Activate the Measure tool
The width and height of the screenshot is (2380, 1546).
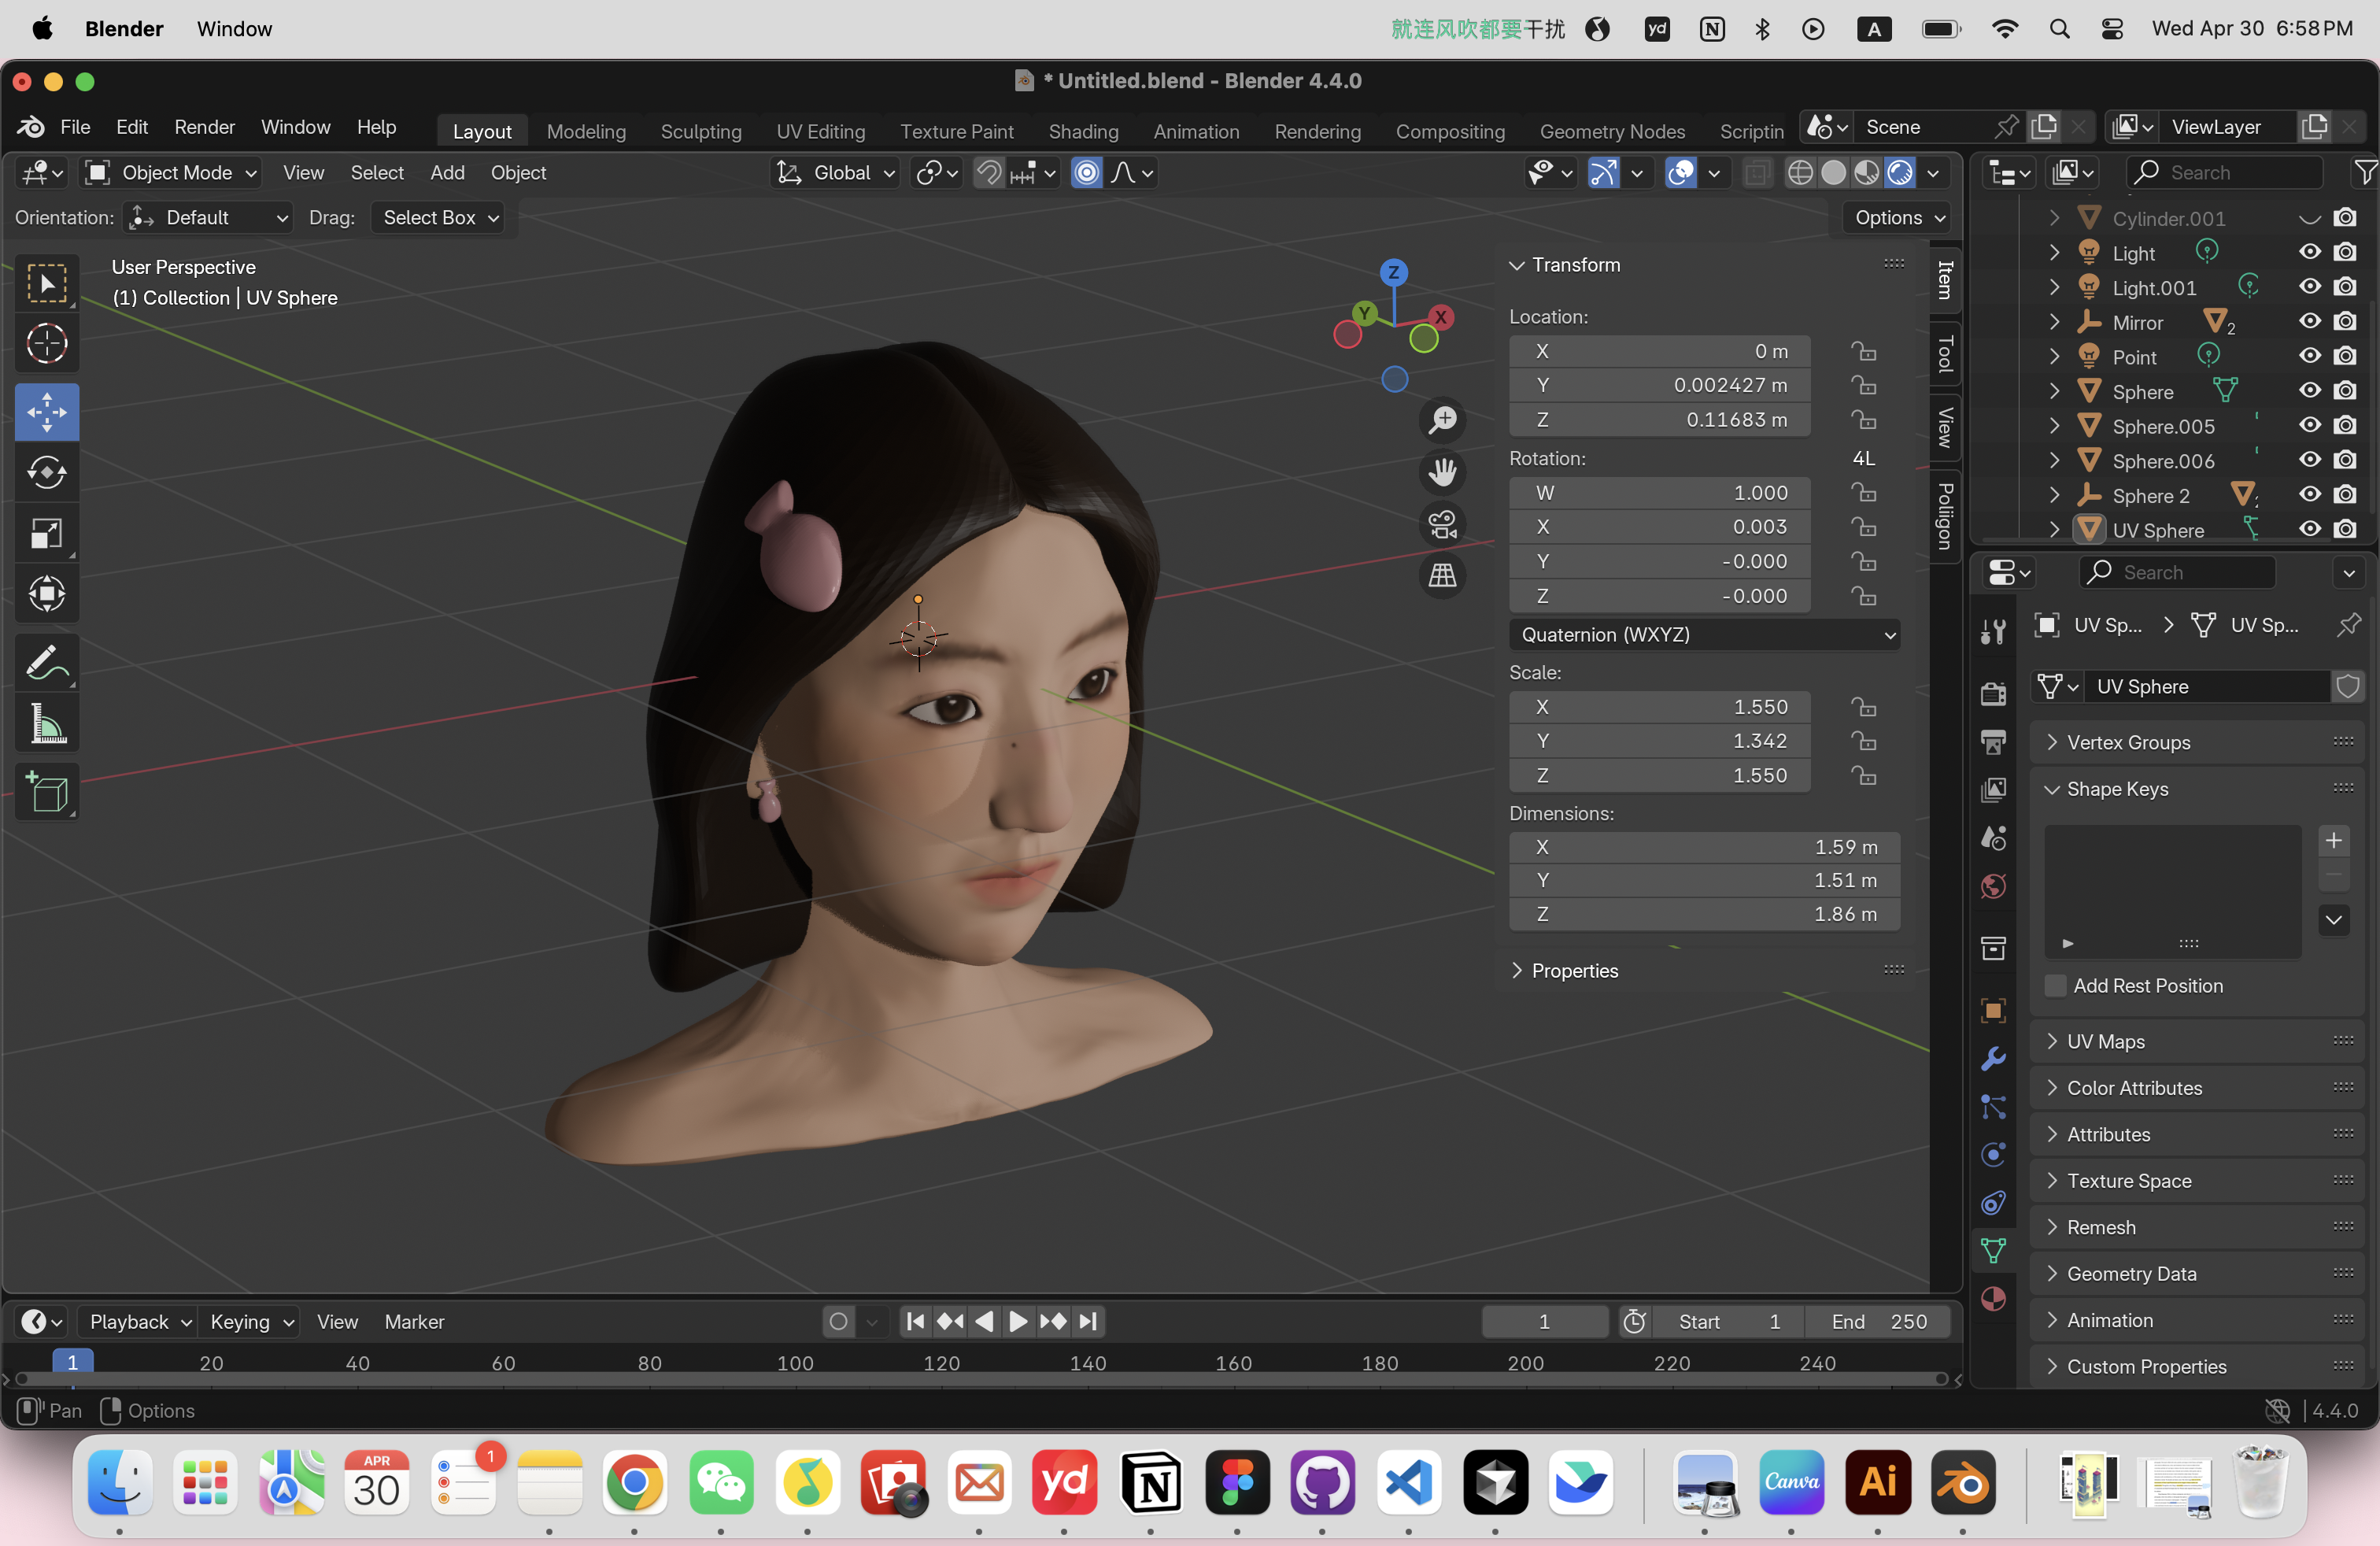pos(46,723)
